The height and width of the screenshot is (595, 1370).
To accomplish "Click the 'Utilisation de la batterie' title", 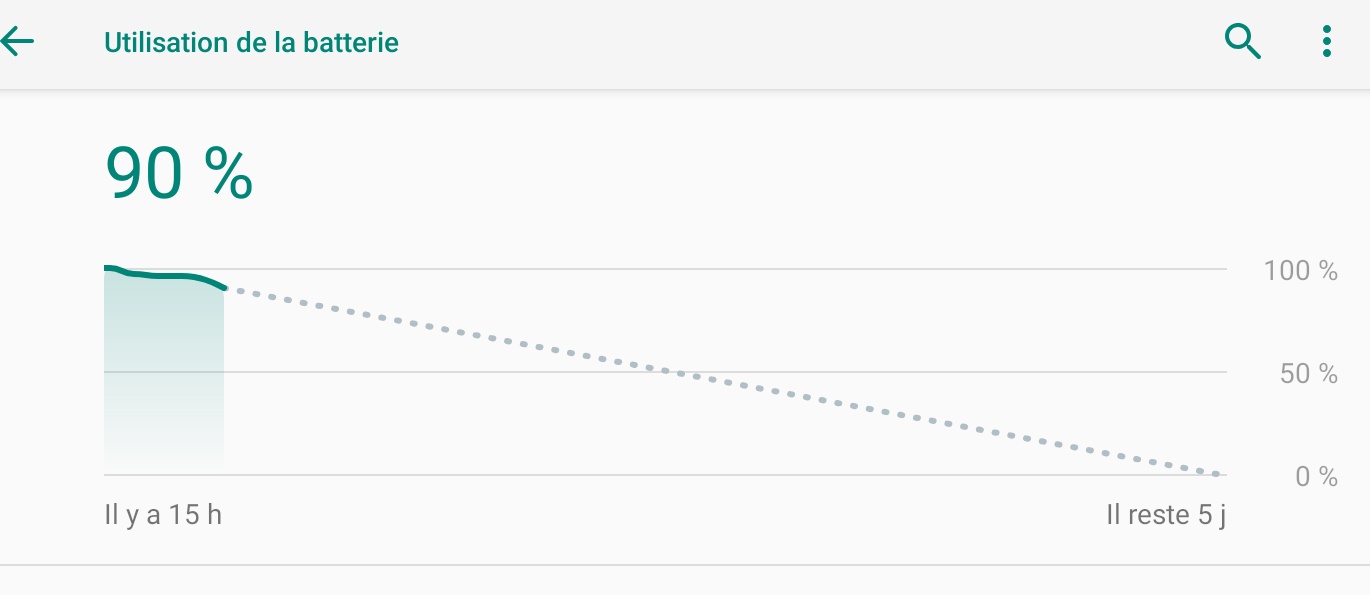I will point(251,43).
